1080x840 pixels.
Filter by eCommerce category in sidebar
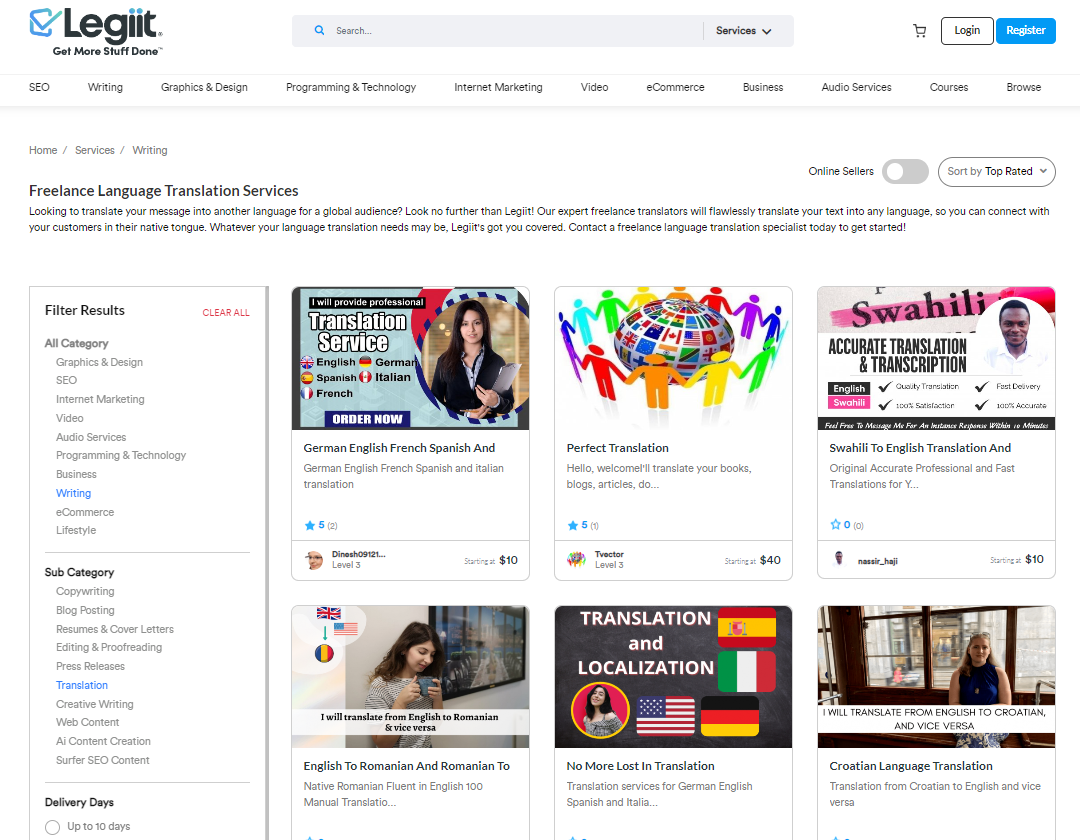pos(85,512)
